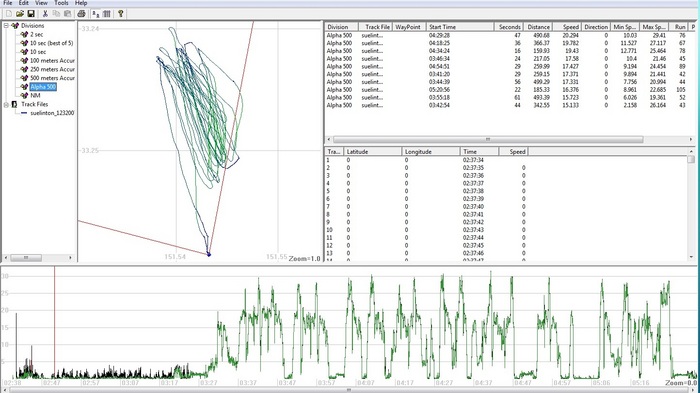700x393 pixels.
Task: Open the Help menu
Action: pyautogui.click(x=81, y=3)
